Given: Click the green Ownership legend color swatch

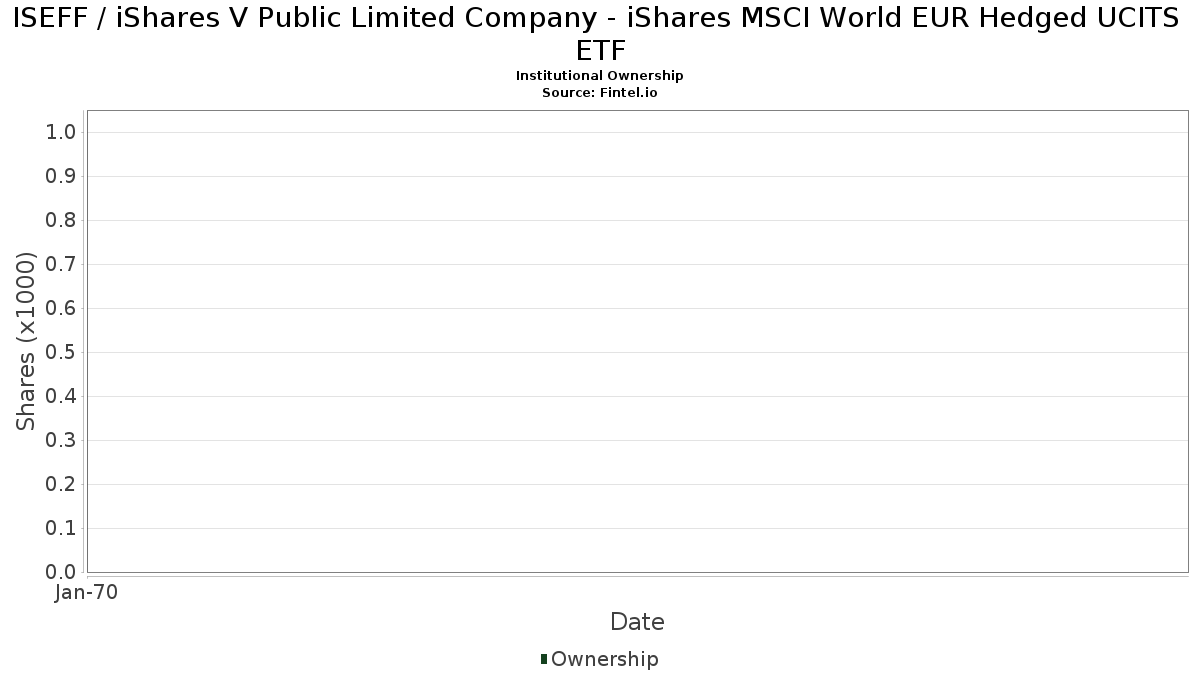Looking at the screenshot, I should (544, 659).
